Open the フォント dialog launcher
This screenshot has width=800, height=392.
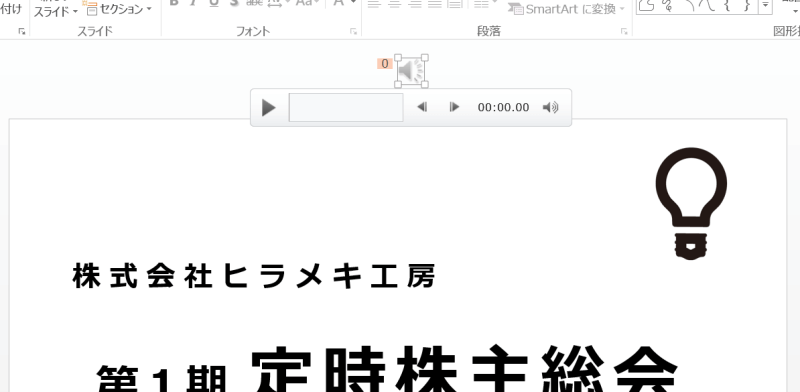click(x=353, y=32)
